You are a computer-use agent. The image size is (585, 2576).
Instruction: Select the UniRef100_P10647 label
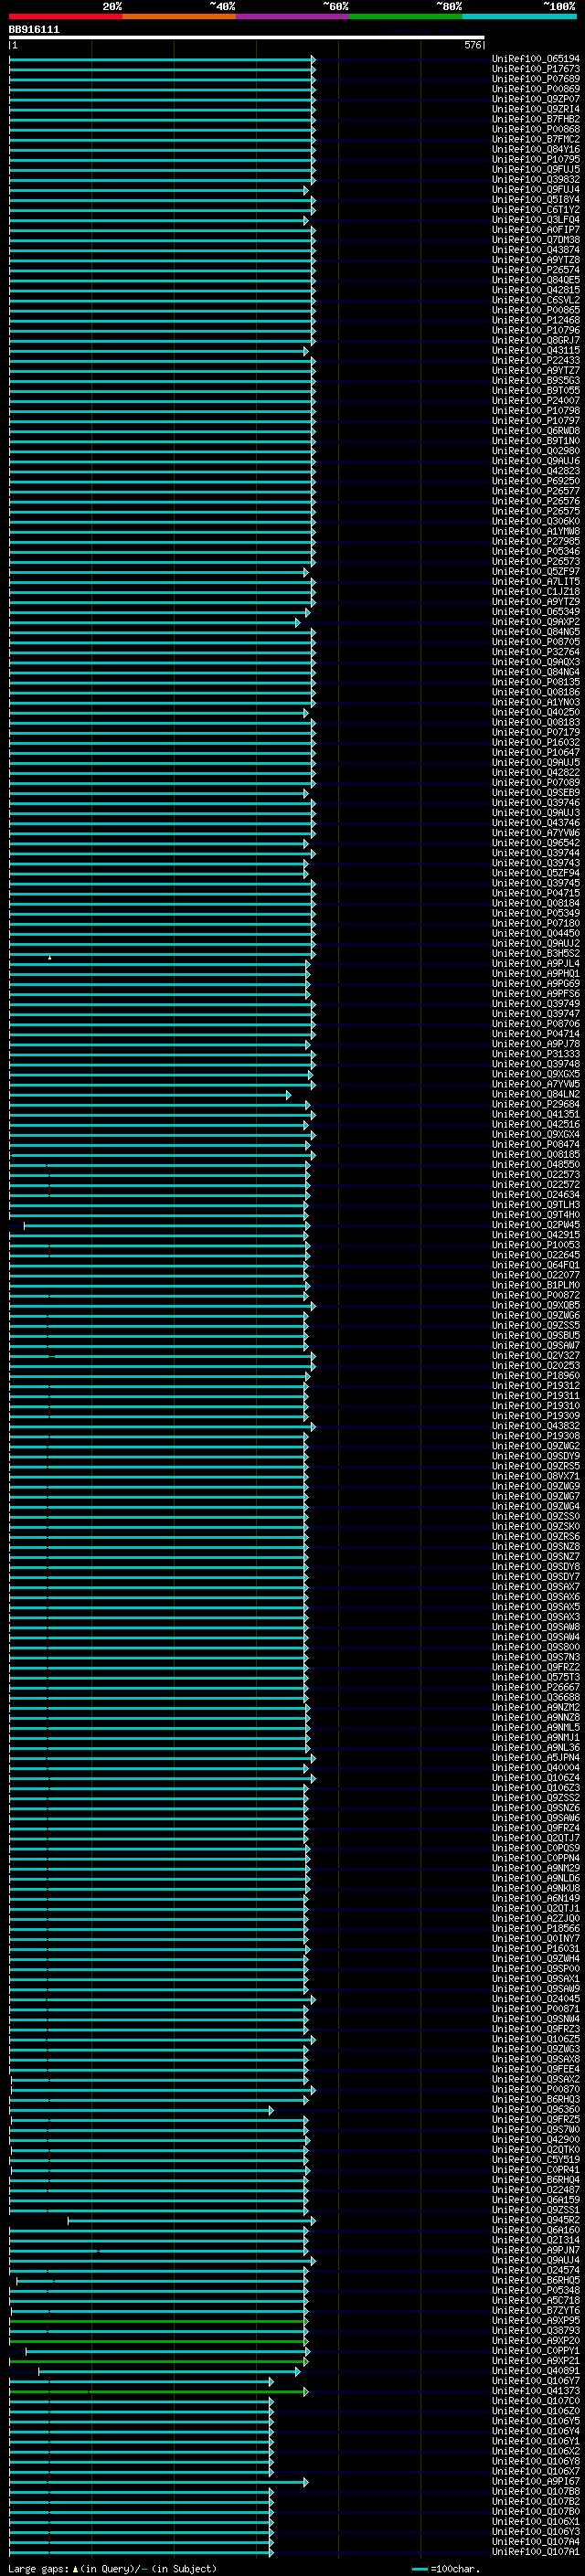pos(536,753)
